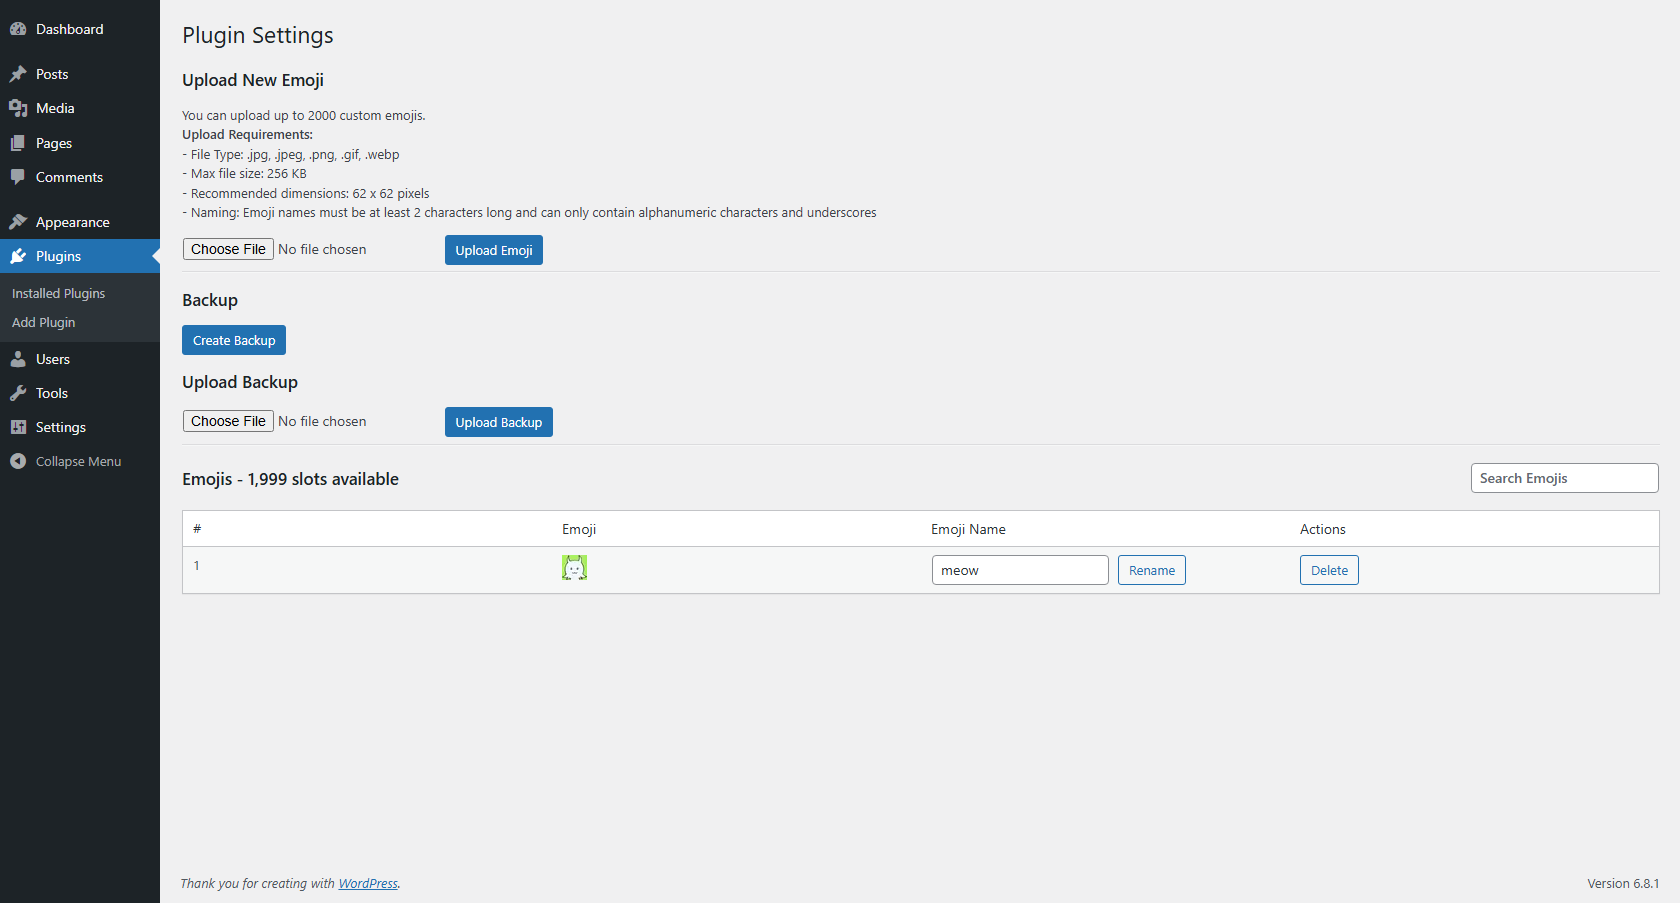Open Users via person icon

coord(18,358)
